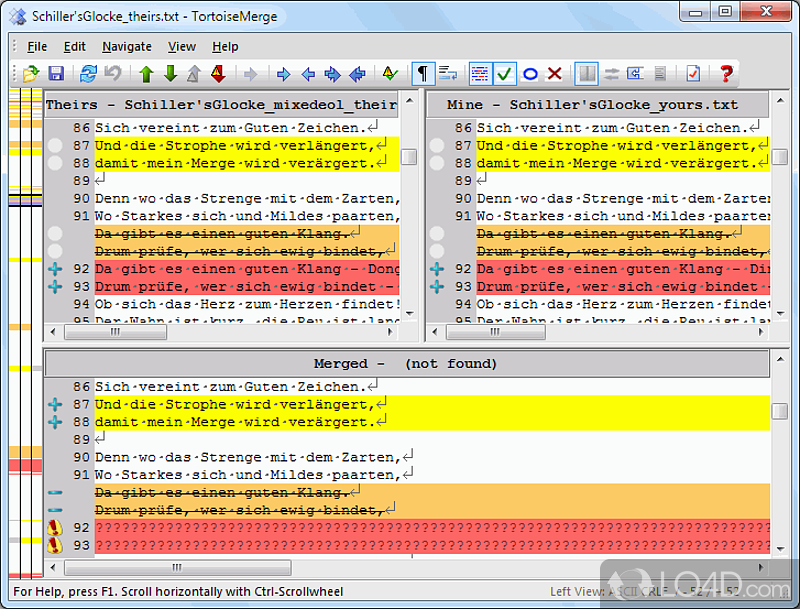Open the Navigate menu
Viewport: 800px width, 609px height.
(127, 46)
